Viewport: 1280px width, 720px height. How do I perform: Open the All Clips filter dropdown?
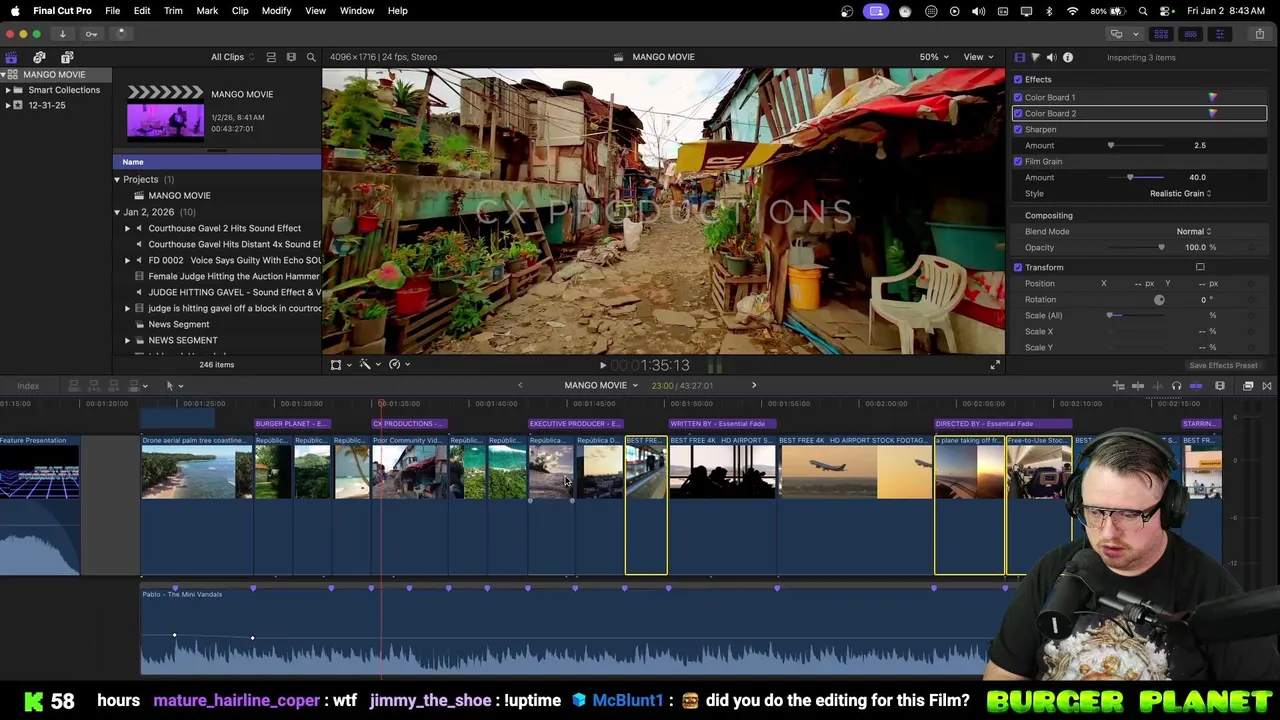coord(232,57)
